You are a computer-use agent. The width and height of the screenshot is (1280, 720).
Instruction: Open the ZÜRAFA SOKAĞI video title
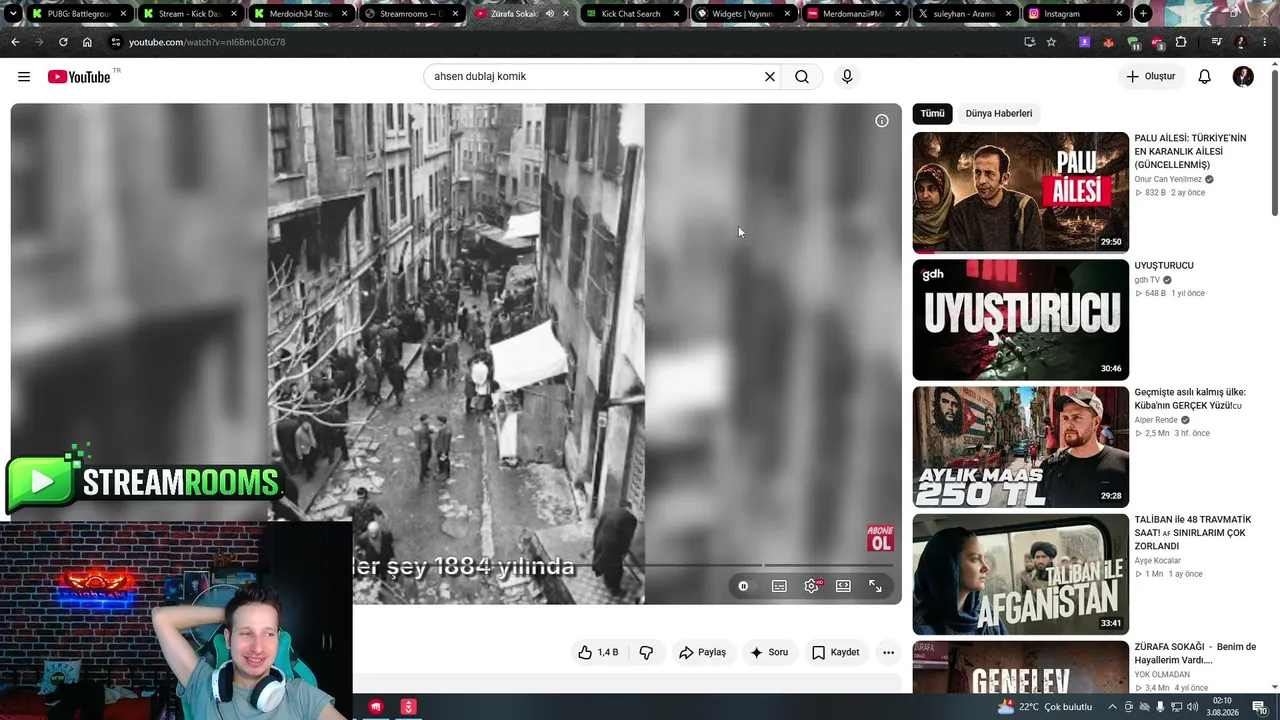click(x=1195, y=653)
